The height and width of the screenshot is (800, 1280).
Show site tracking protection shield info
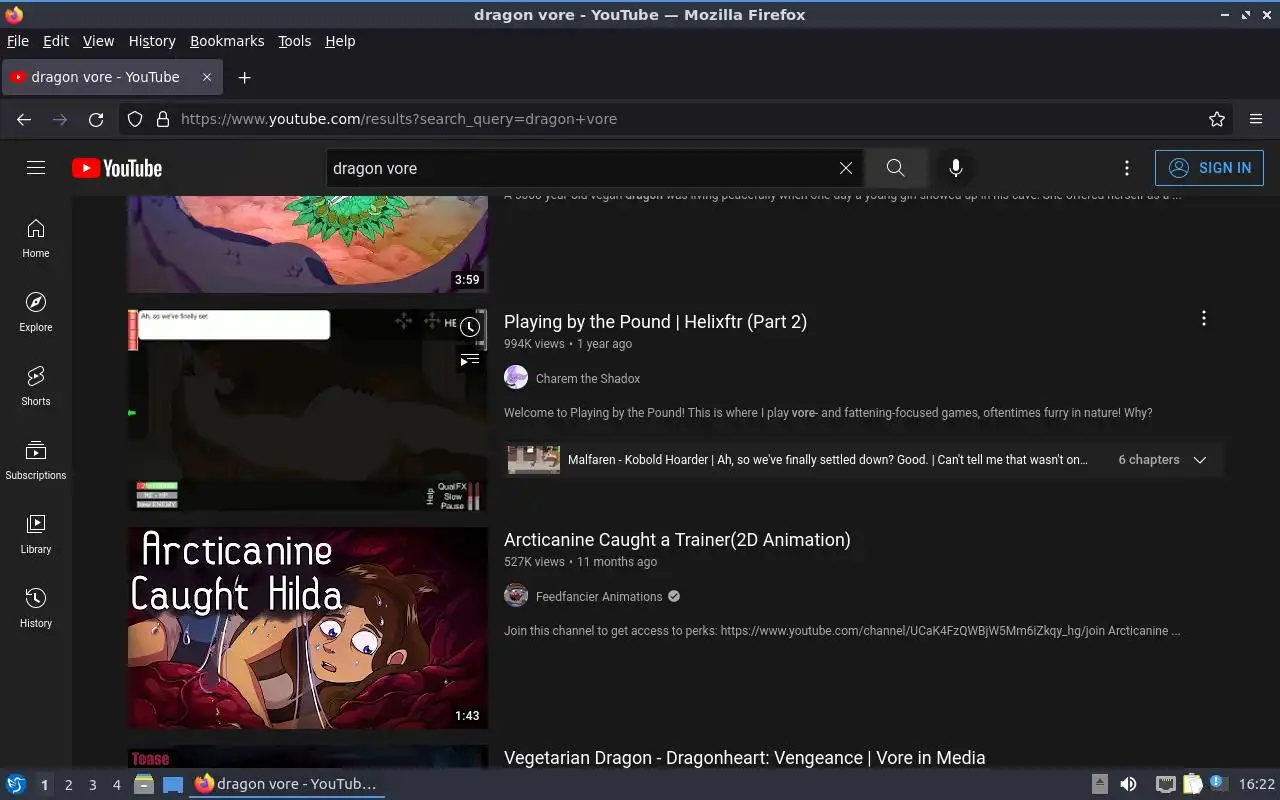point(136,119)
